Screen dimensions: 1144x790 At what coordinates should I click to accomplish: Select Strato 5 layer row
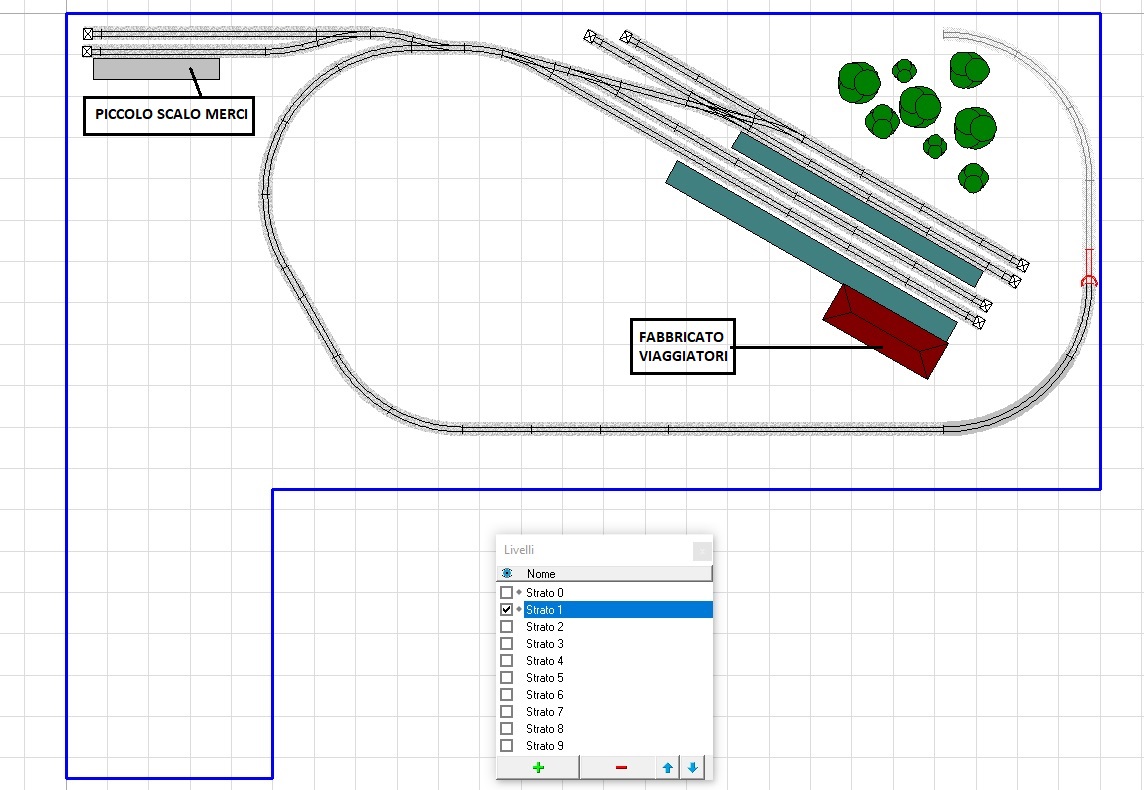pos(545,678)
